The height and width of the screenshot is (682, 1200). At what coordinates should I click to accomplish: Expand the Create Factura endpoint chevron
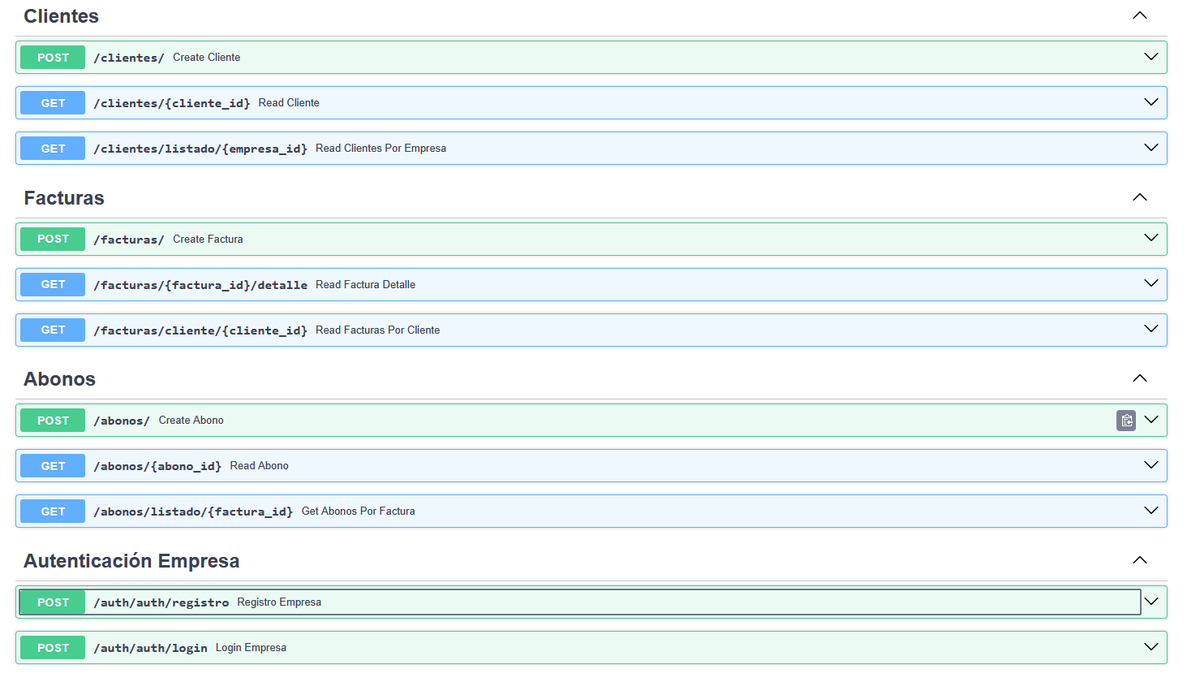click(x=1151, y=238)
